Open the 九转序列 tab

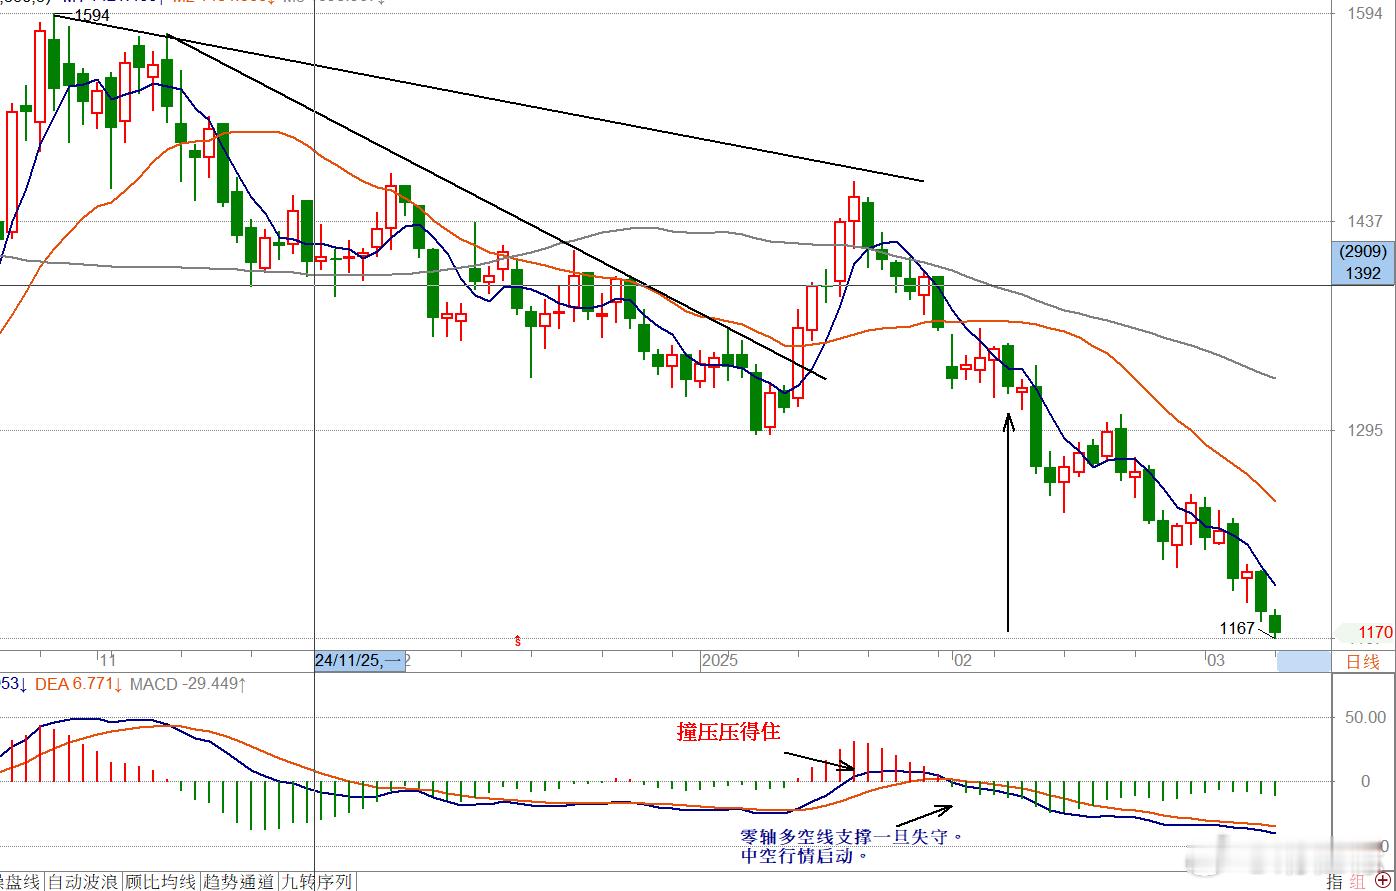coord(317,881)
